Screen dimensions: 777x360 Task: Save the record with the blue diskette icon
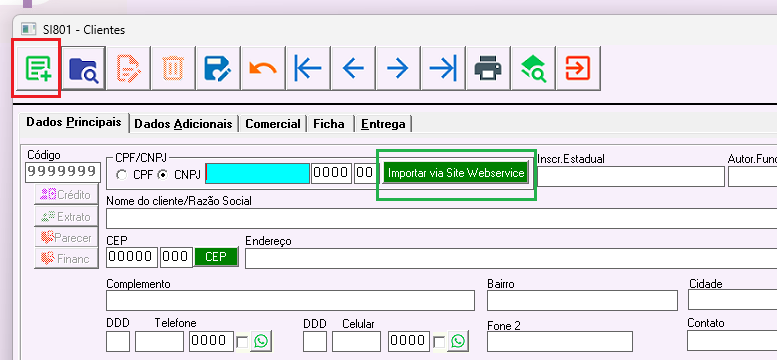point(218,68)
